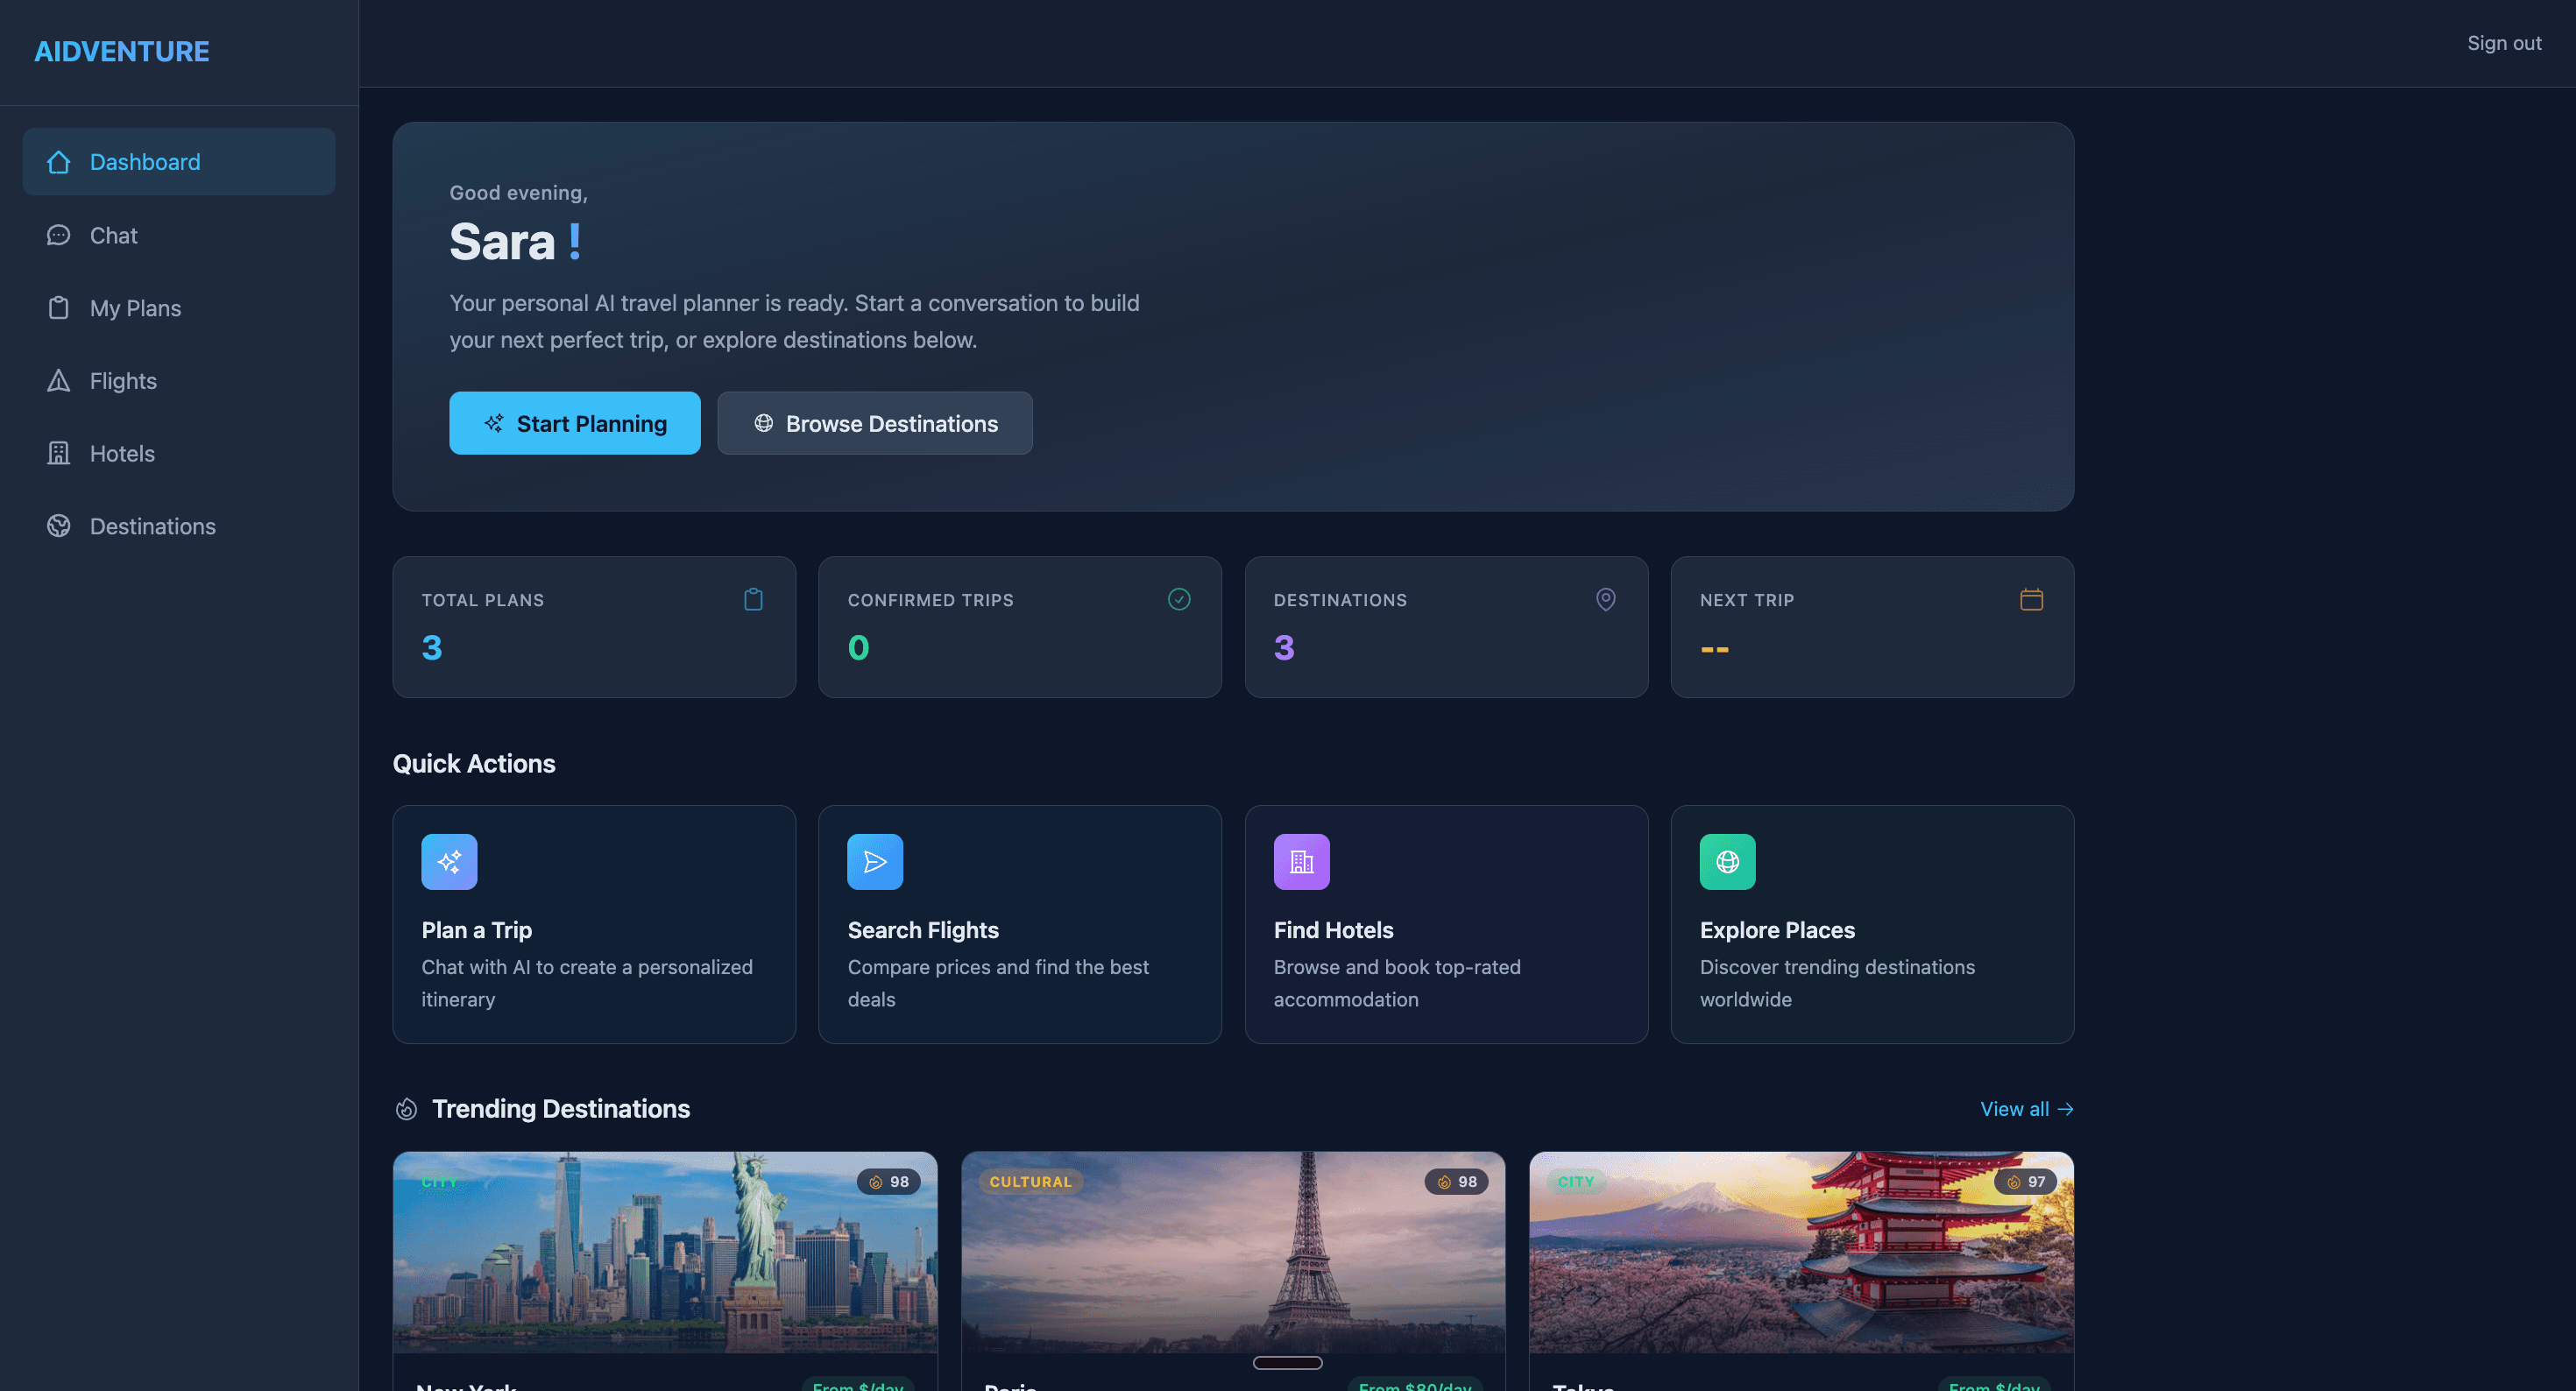The height and width of the screenshot is (1391, 2576).
Task: Click the Explore Places green globe icon
Action: (x=1728, y=862)
